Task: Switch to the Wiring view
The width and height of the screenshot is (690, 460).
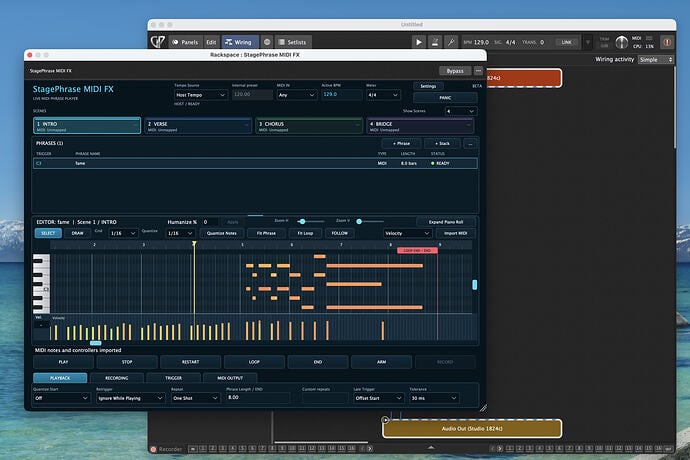Action: pos(240,42)
